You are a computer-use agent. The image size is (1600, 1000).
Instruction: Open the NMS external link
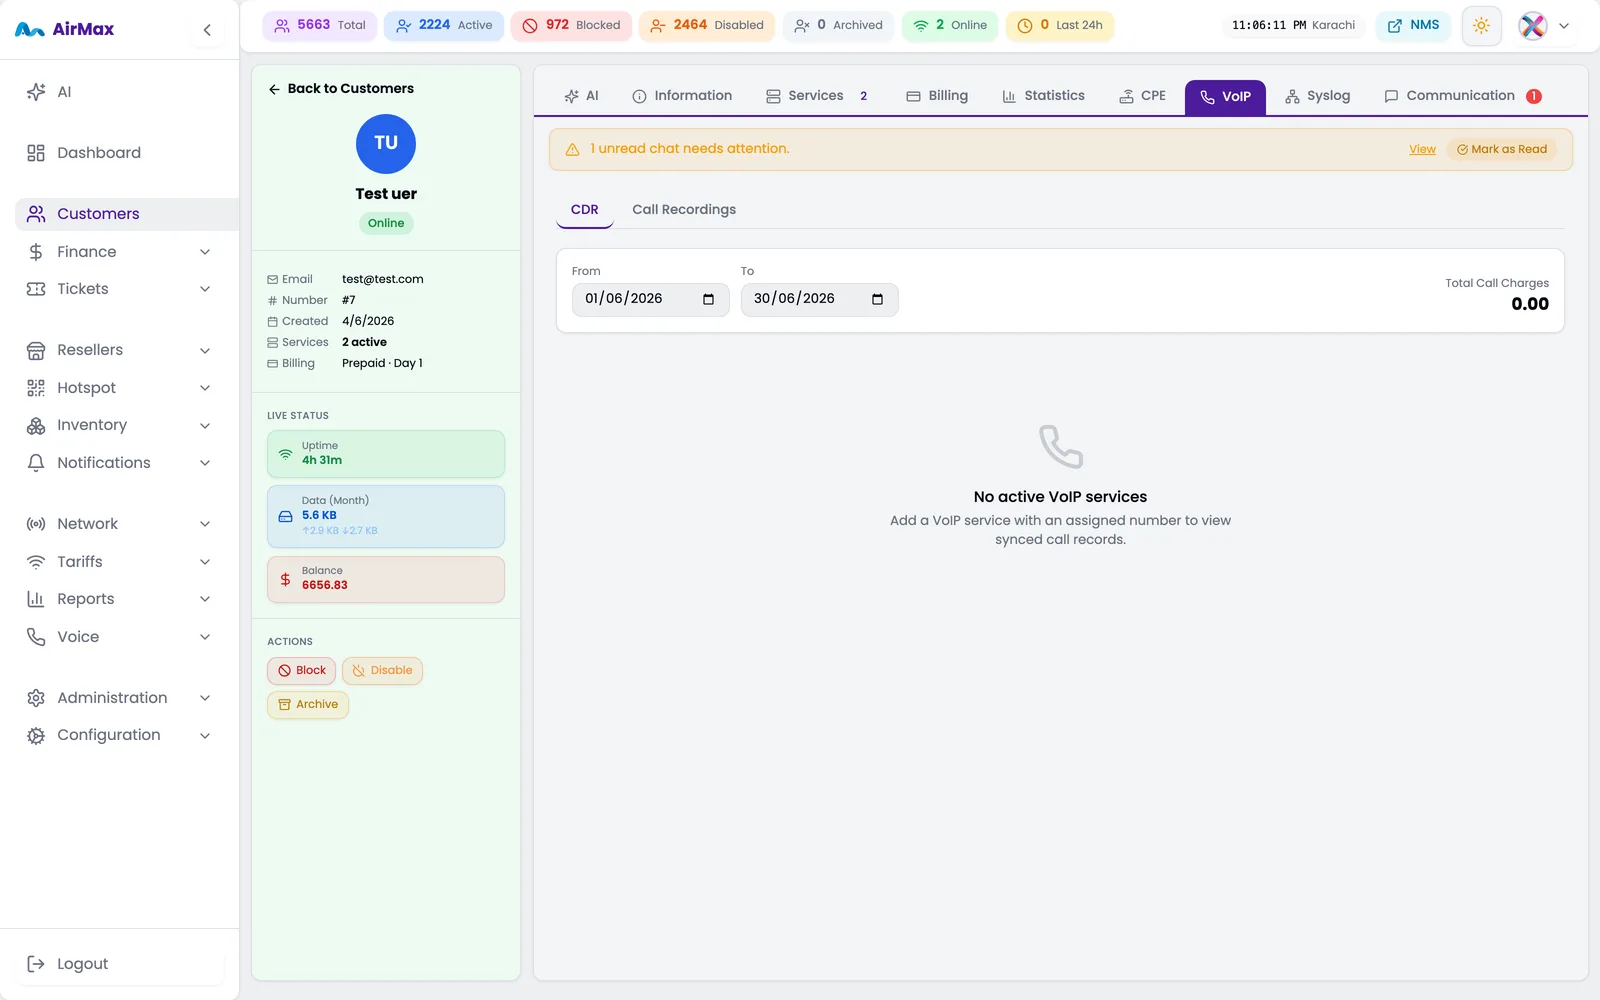(x=1414, y=25)
